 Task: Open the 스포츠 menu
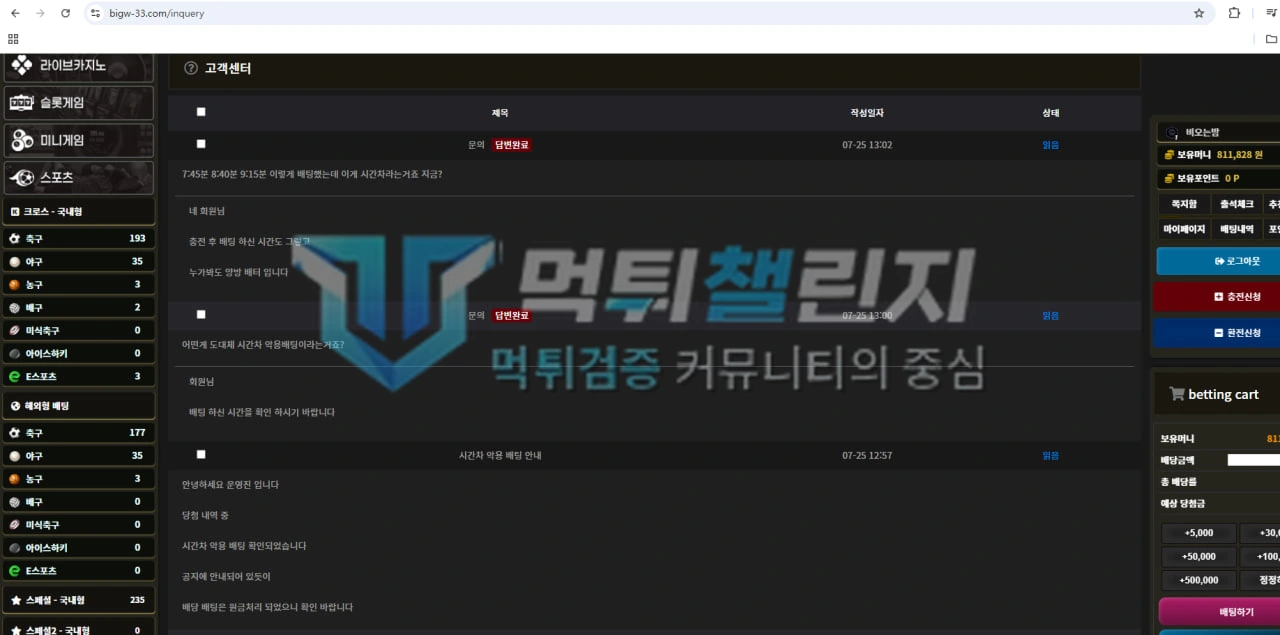click(79, 177)
